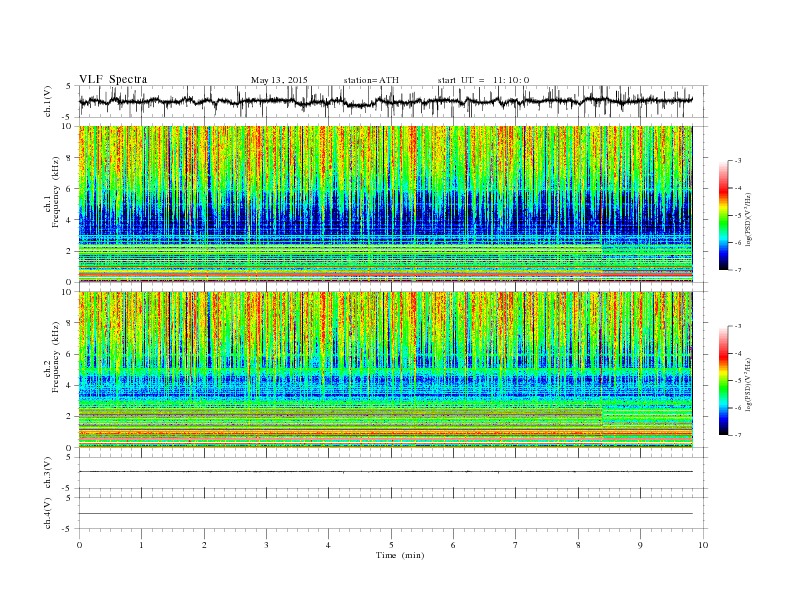Image resolution: width=792 pixels, height=612 pixels.
Task: Click the ch.4 flat voltage trace line
Action: tap(385, 514)
